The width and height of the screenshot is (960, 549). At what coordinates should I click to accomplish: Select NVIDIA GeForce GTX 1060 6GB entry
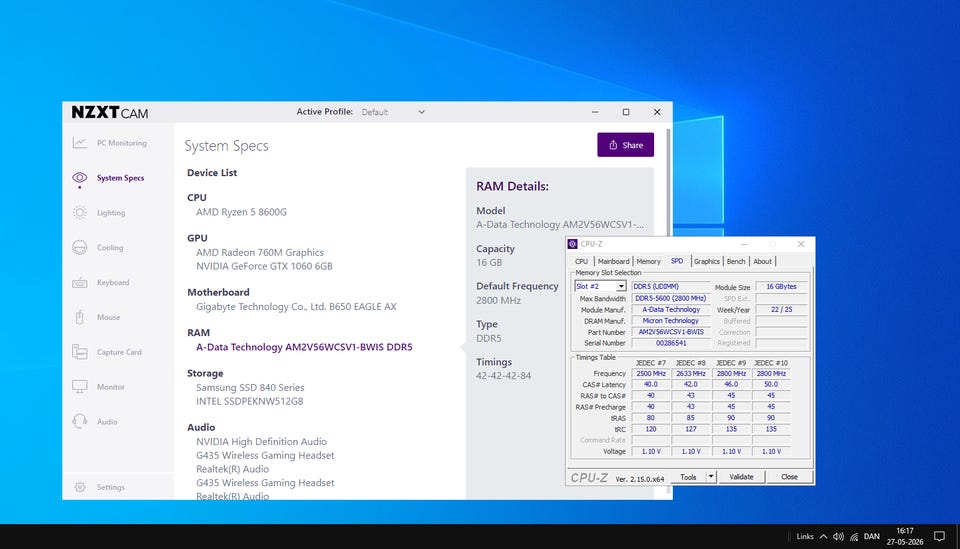click(x=264, y=266)
